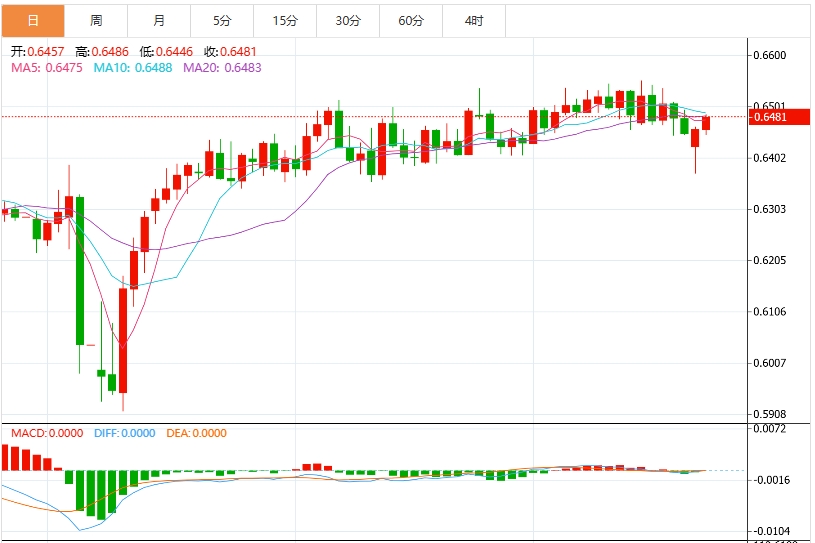Click the 0.6106 price axis label
Screen dimensions: 815x543
pyautogui.click(x=770, y=312)
